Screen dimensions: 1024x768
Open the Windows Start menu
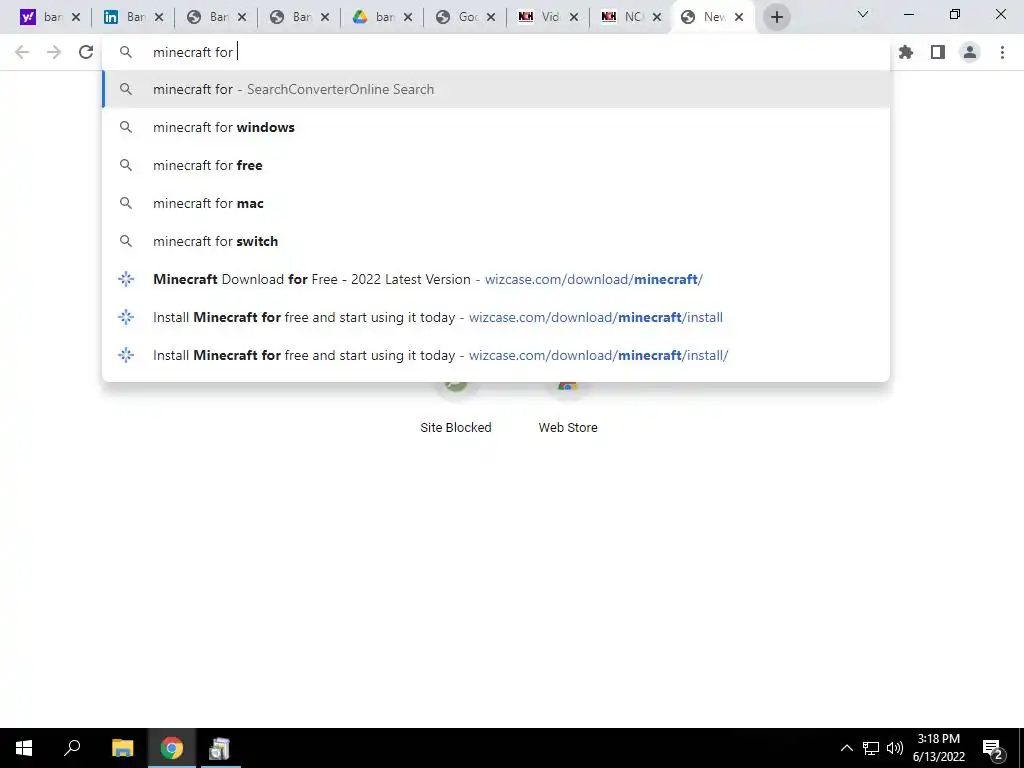[24, 748]
